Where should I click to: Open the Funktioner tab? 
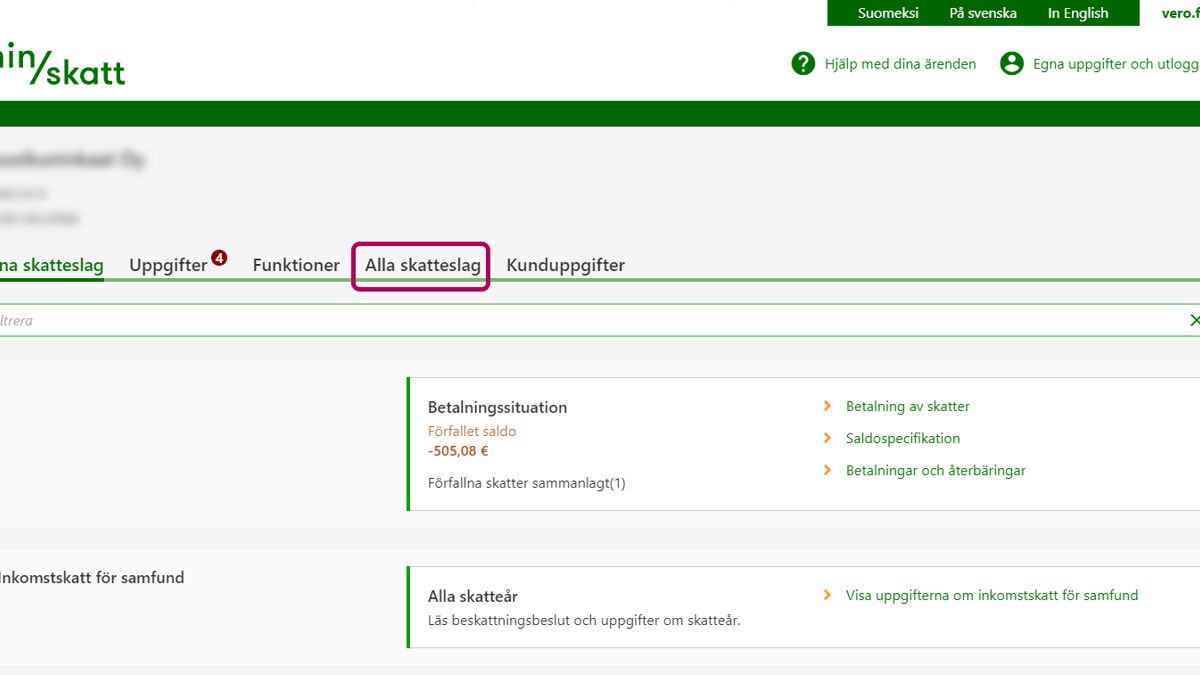point(296,266)
